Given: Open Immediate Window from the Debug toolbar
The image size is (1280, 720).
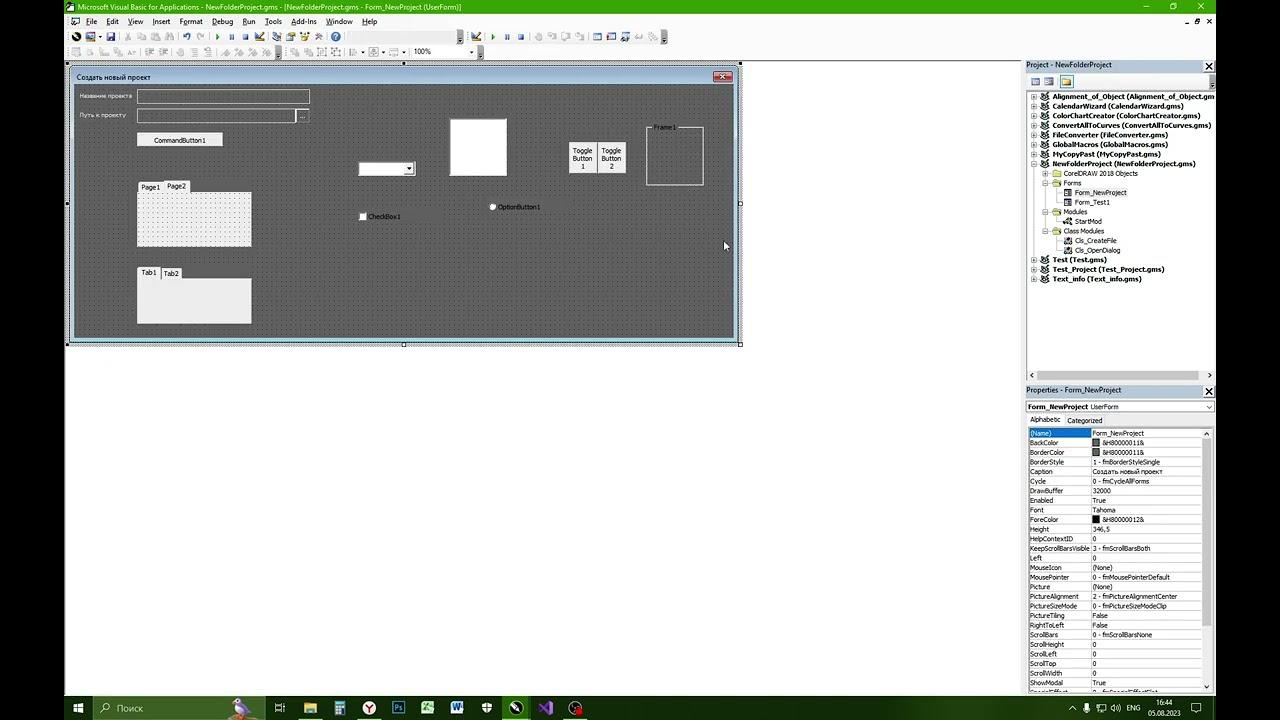Looking at the screenshot, I should coord(611,37).
